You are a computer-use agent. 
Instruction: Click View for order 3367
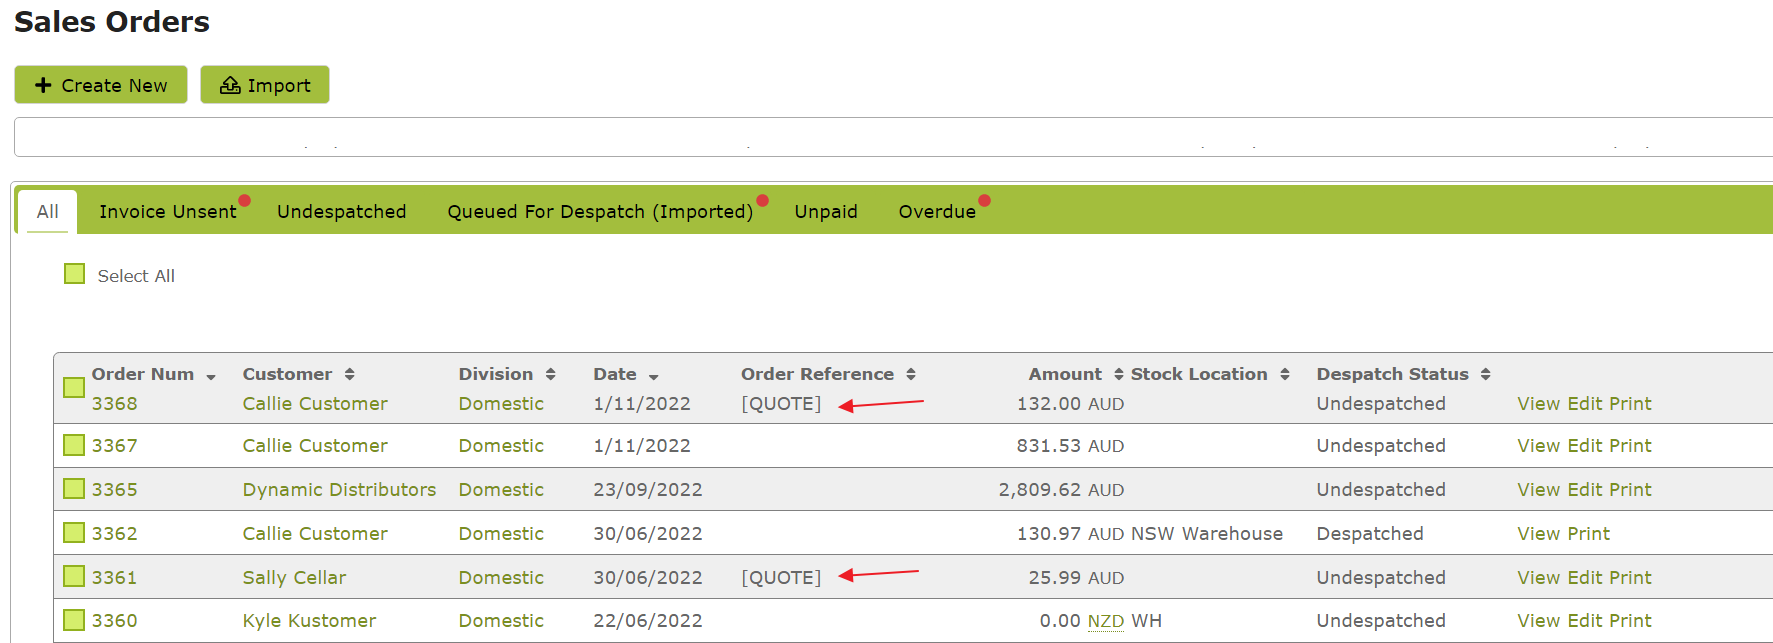pos(1539,445)
